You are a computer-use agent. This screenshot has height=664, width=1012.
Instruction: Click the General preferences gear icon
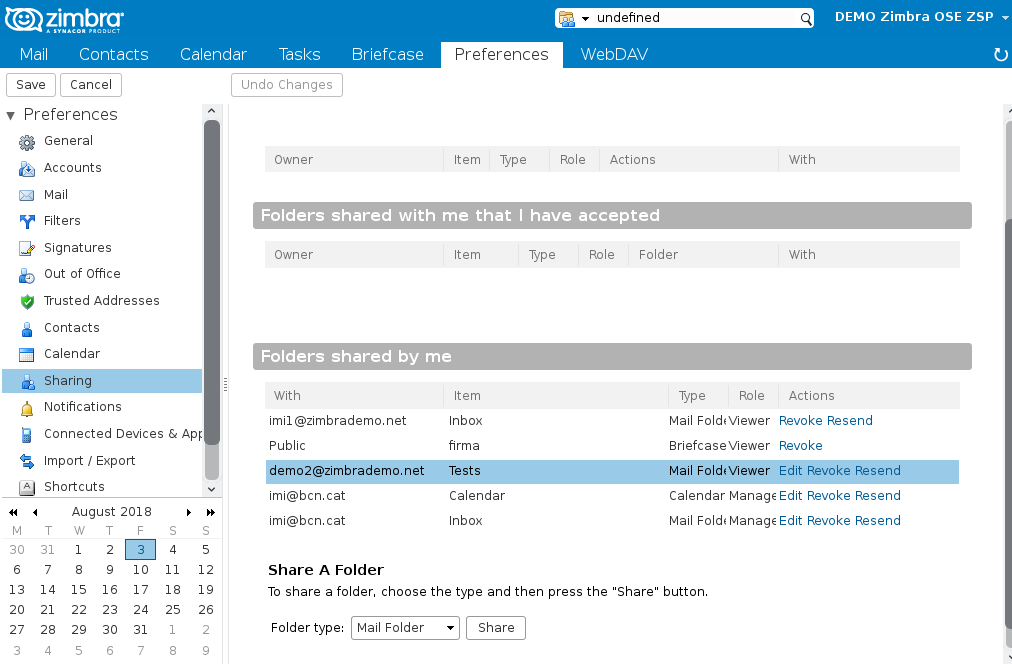(x=27, y=142)
